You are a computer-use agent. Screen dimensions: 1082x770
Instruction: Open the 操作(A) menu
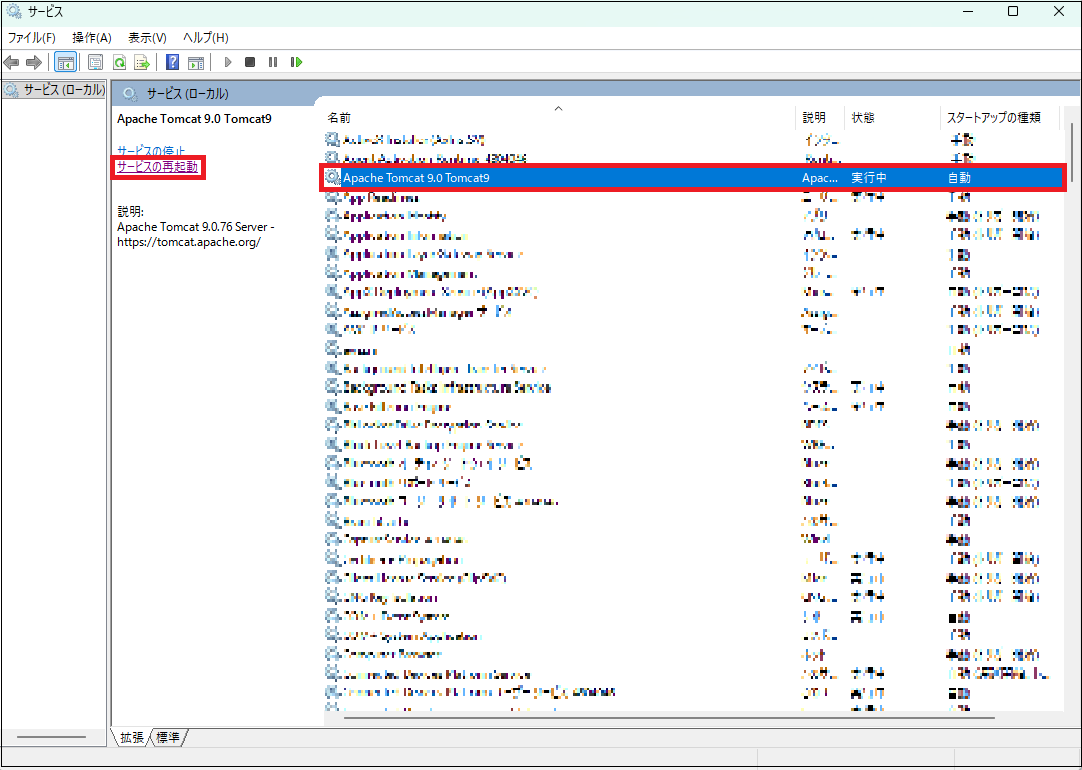[x=92, y=37]
